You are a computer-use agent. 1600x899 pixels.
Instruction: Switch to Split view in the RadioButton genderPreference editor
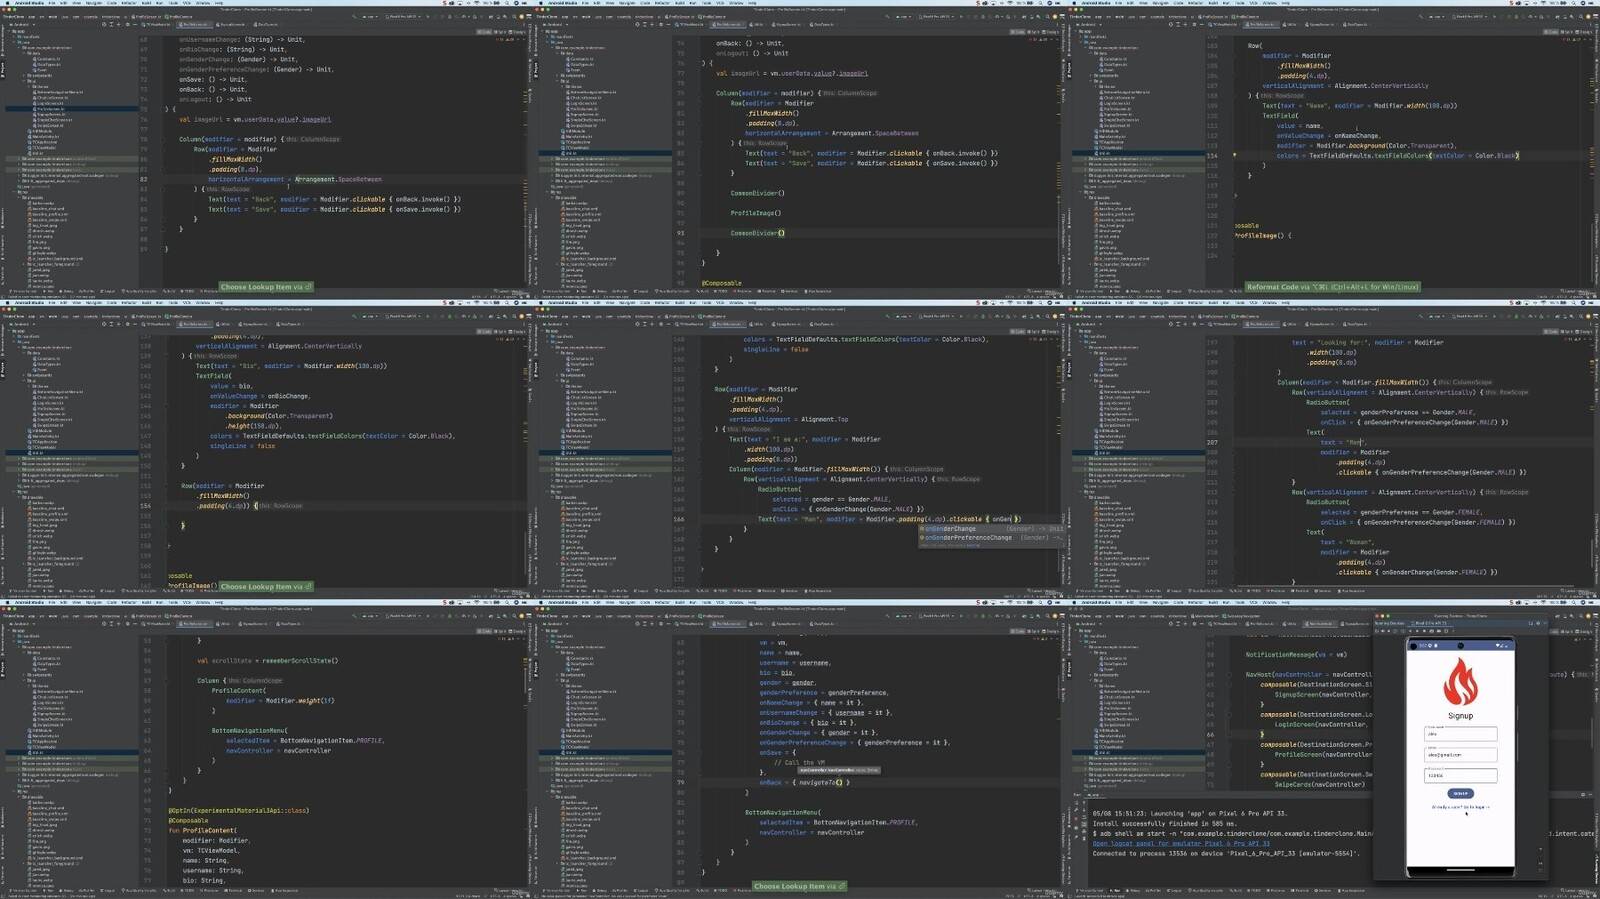1565,332
